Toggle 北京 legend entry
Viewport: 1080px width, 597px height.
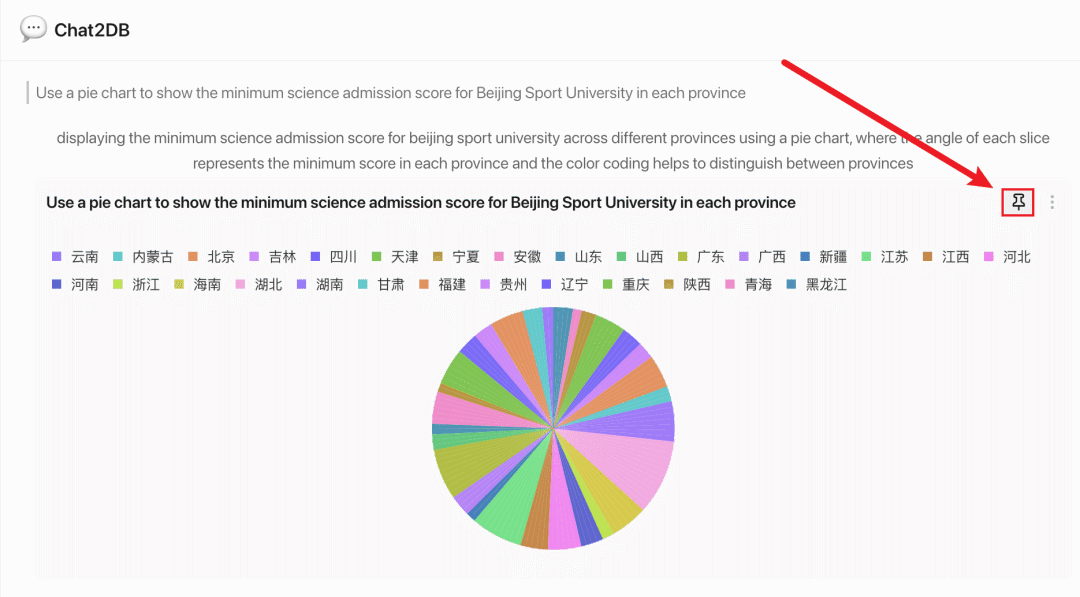point(211,257)
